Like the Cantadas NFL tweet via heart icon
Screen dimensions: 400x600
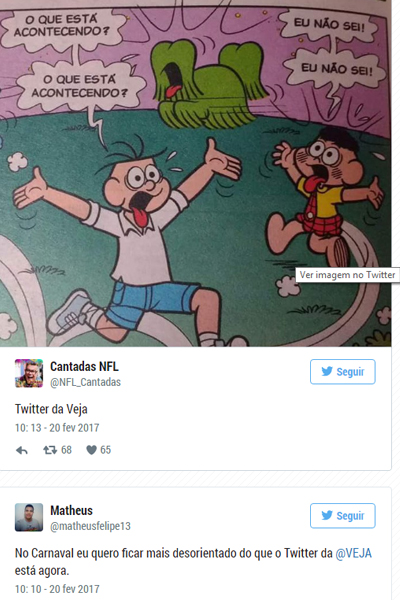(91, 450)
